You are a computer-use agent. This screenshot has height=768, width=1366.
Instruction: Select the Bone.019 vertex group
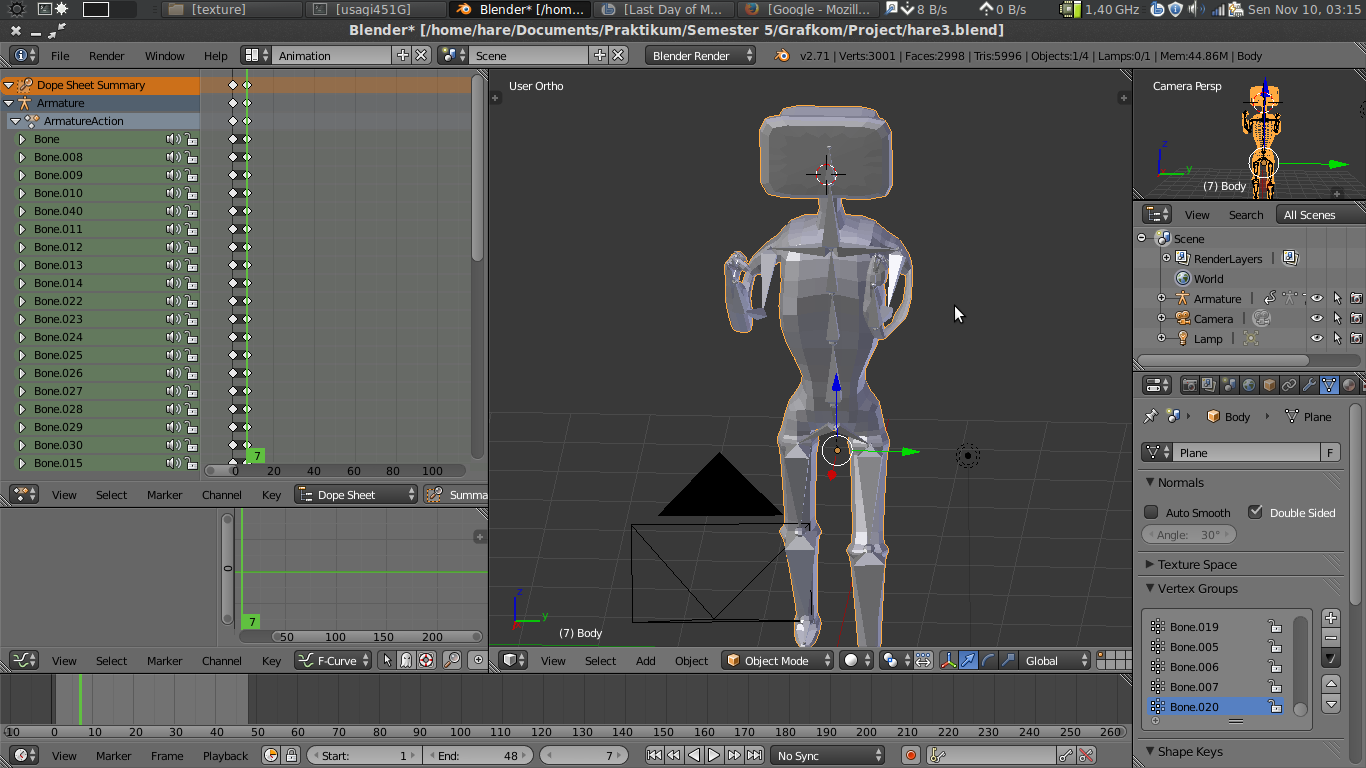click(x=1194, y=627)
